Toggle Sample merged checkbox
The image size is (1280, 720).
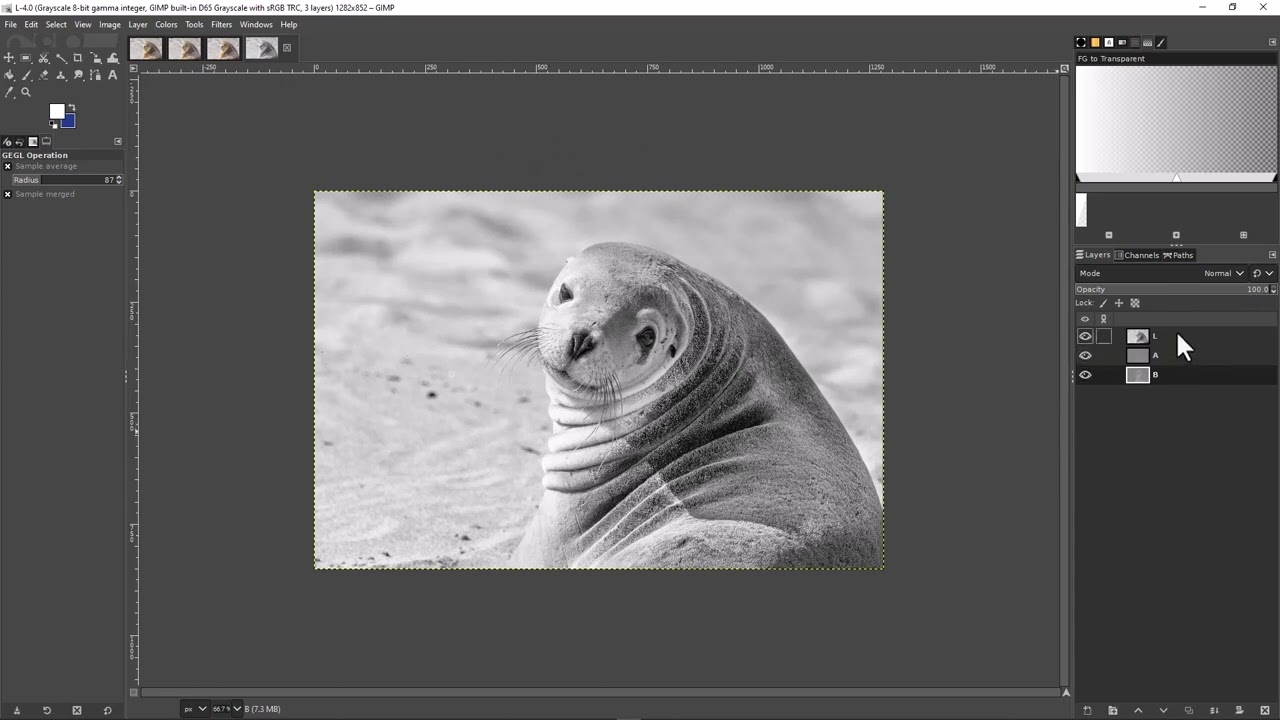7,194
